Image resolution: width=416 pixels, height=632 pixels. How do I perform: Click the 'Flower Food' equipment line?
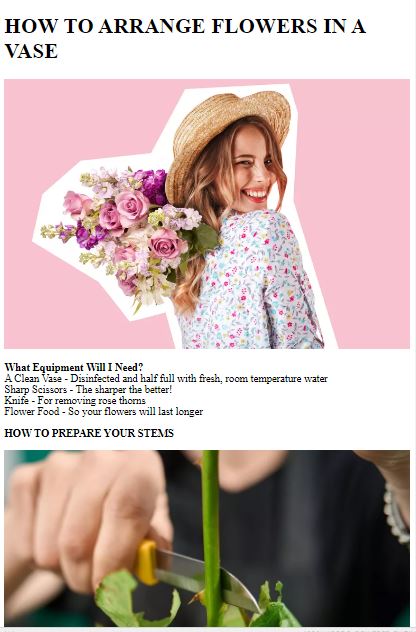(x=104, y=412)
